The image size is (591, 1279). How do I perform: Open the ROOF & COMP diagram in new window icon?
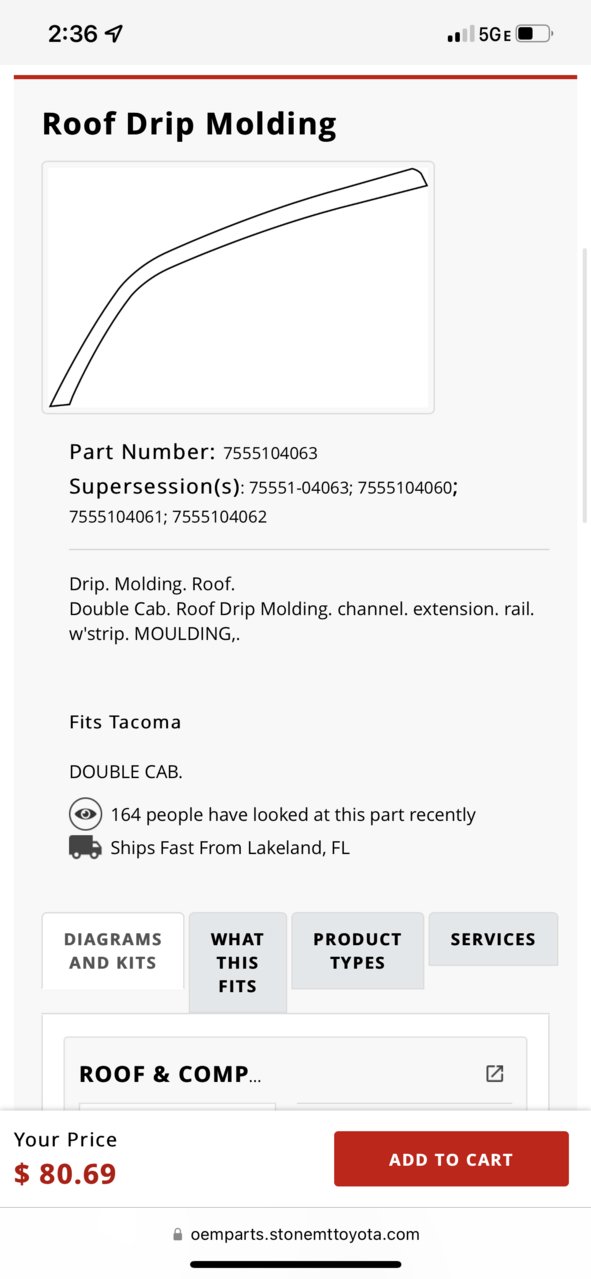point(494,1073)
